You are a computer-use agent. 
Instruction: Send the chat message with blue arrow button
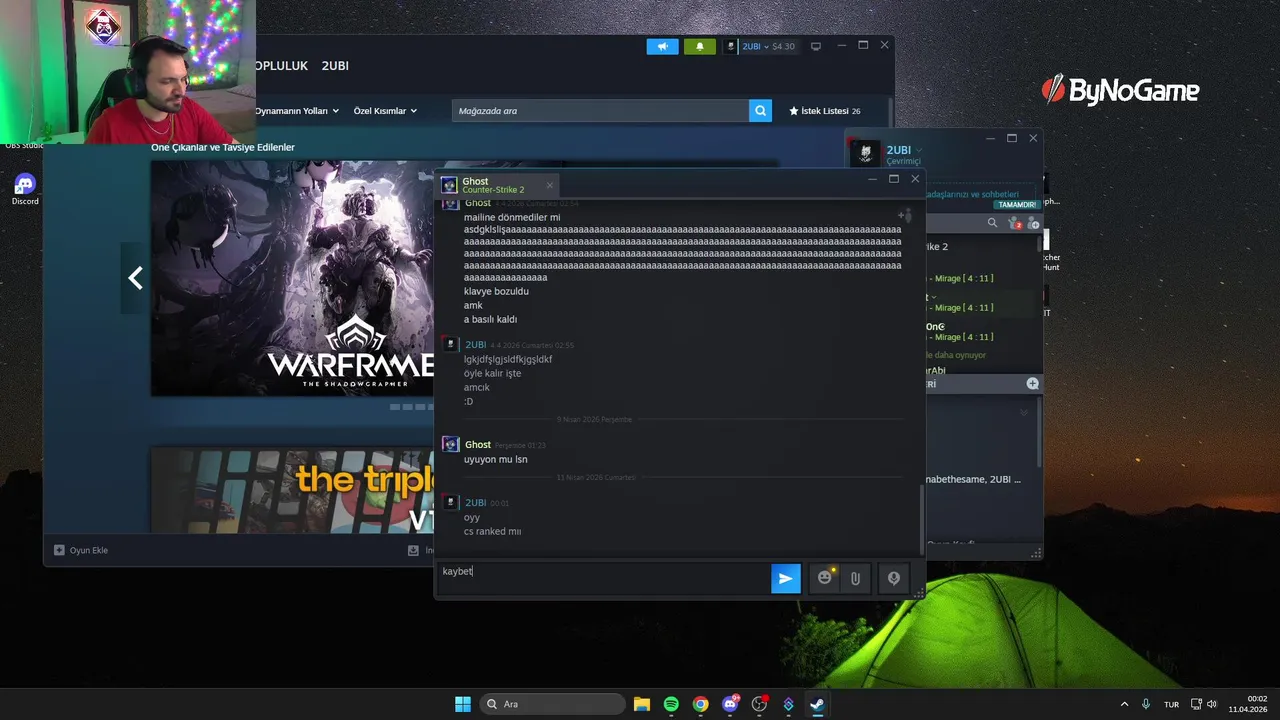coord(786,578)
